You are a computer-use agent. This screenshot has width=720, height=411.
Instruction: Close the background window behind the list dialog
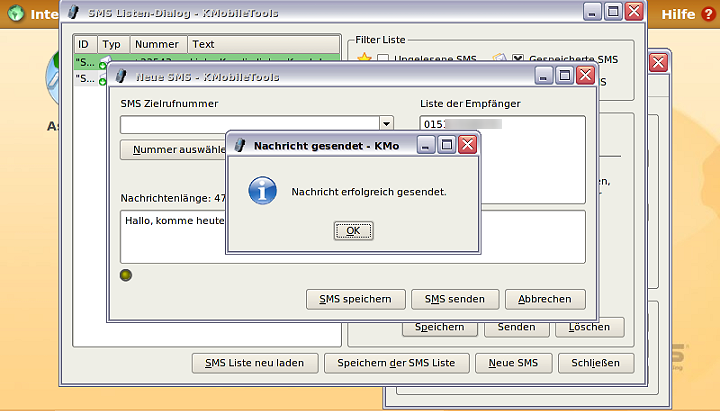pos(658,62)
